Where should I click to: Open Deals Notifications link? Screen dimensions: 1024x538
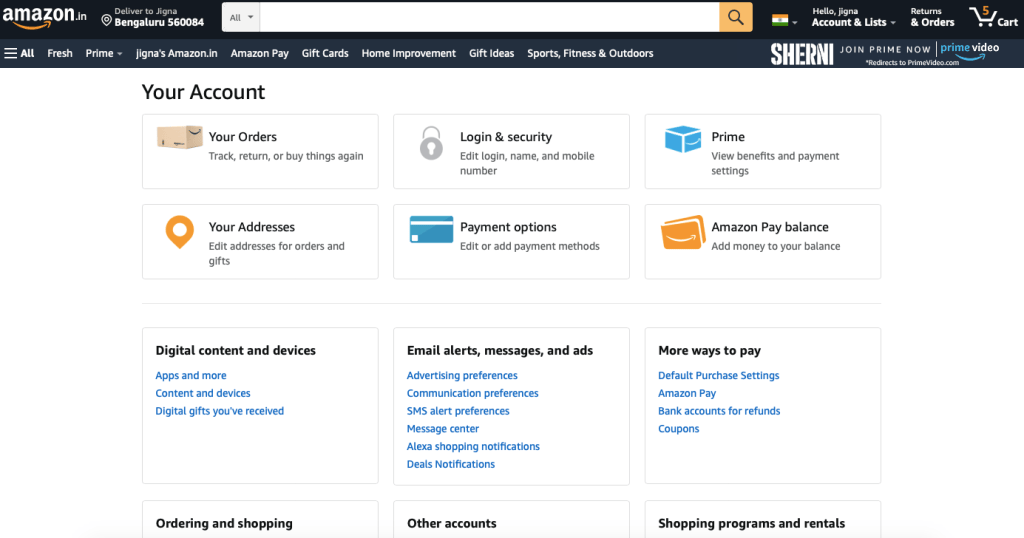451,464
